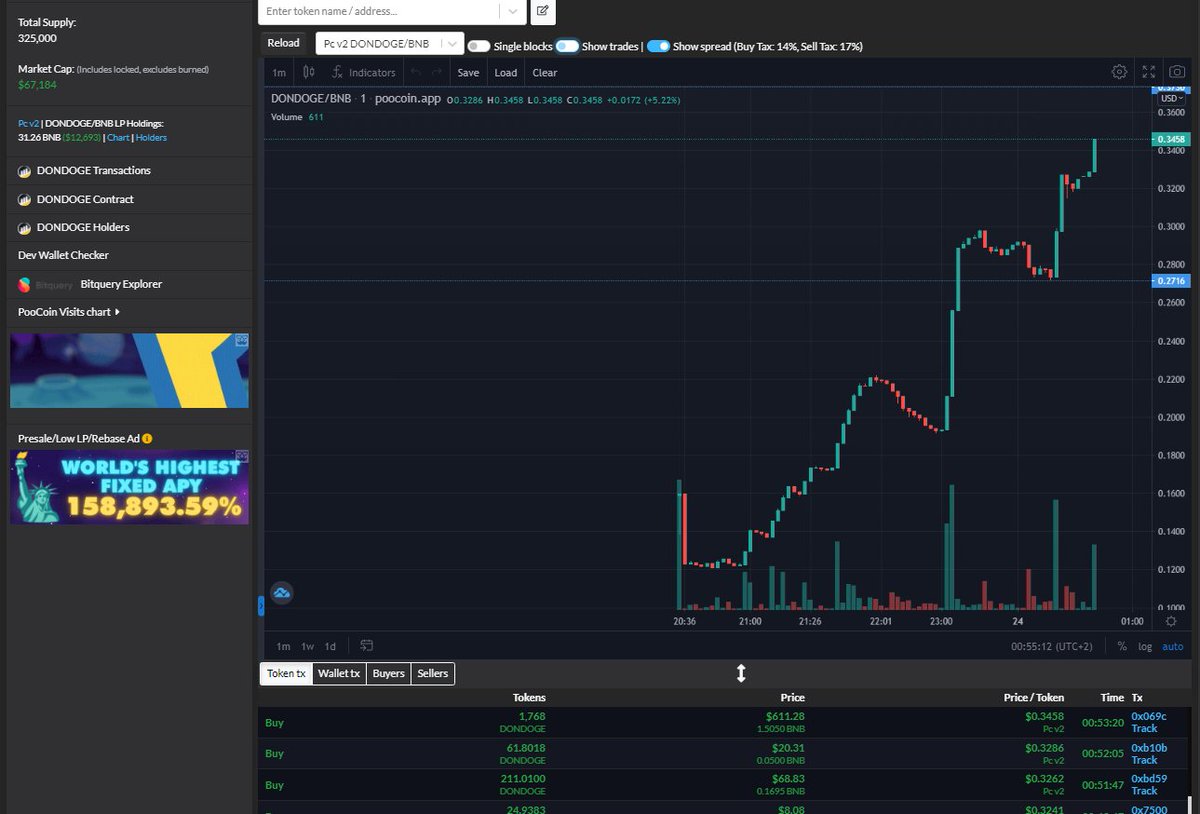Toggle percent scale mode
This screenshot has width=1200, height=814.
click(1122, 646)
